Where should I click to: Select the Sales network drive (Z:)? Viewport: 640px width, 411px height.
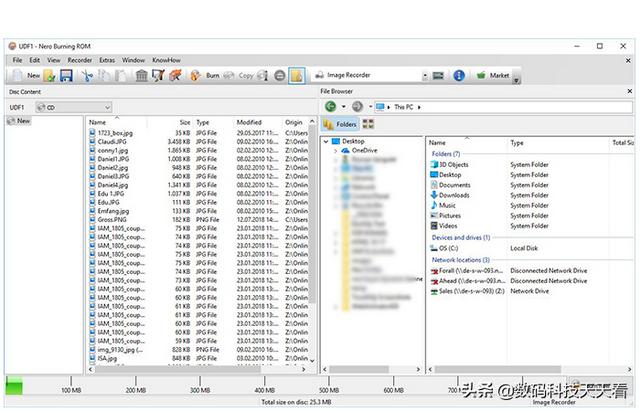467,291
